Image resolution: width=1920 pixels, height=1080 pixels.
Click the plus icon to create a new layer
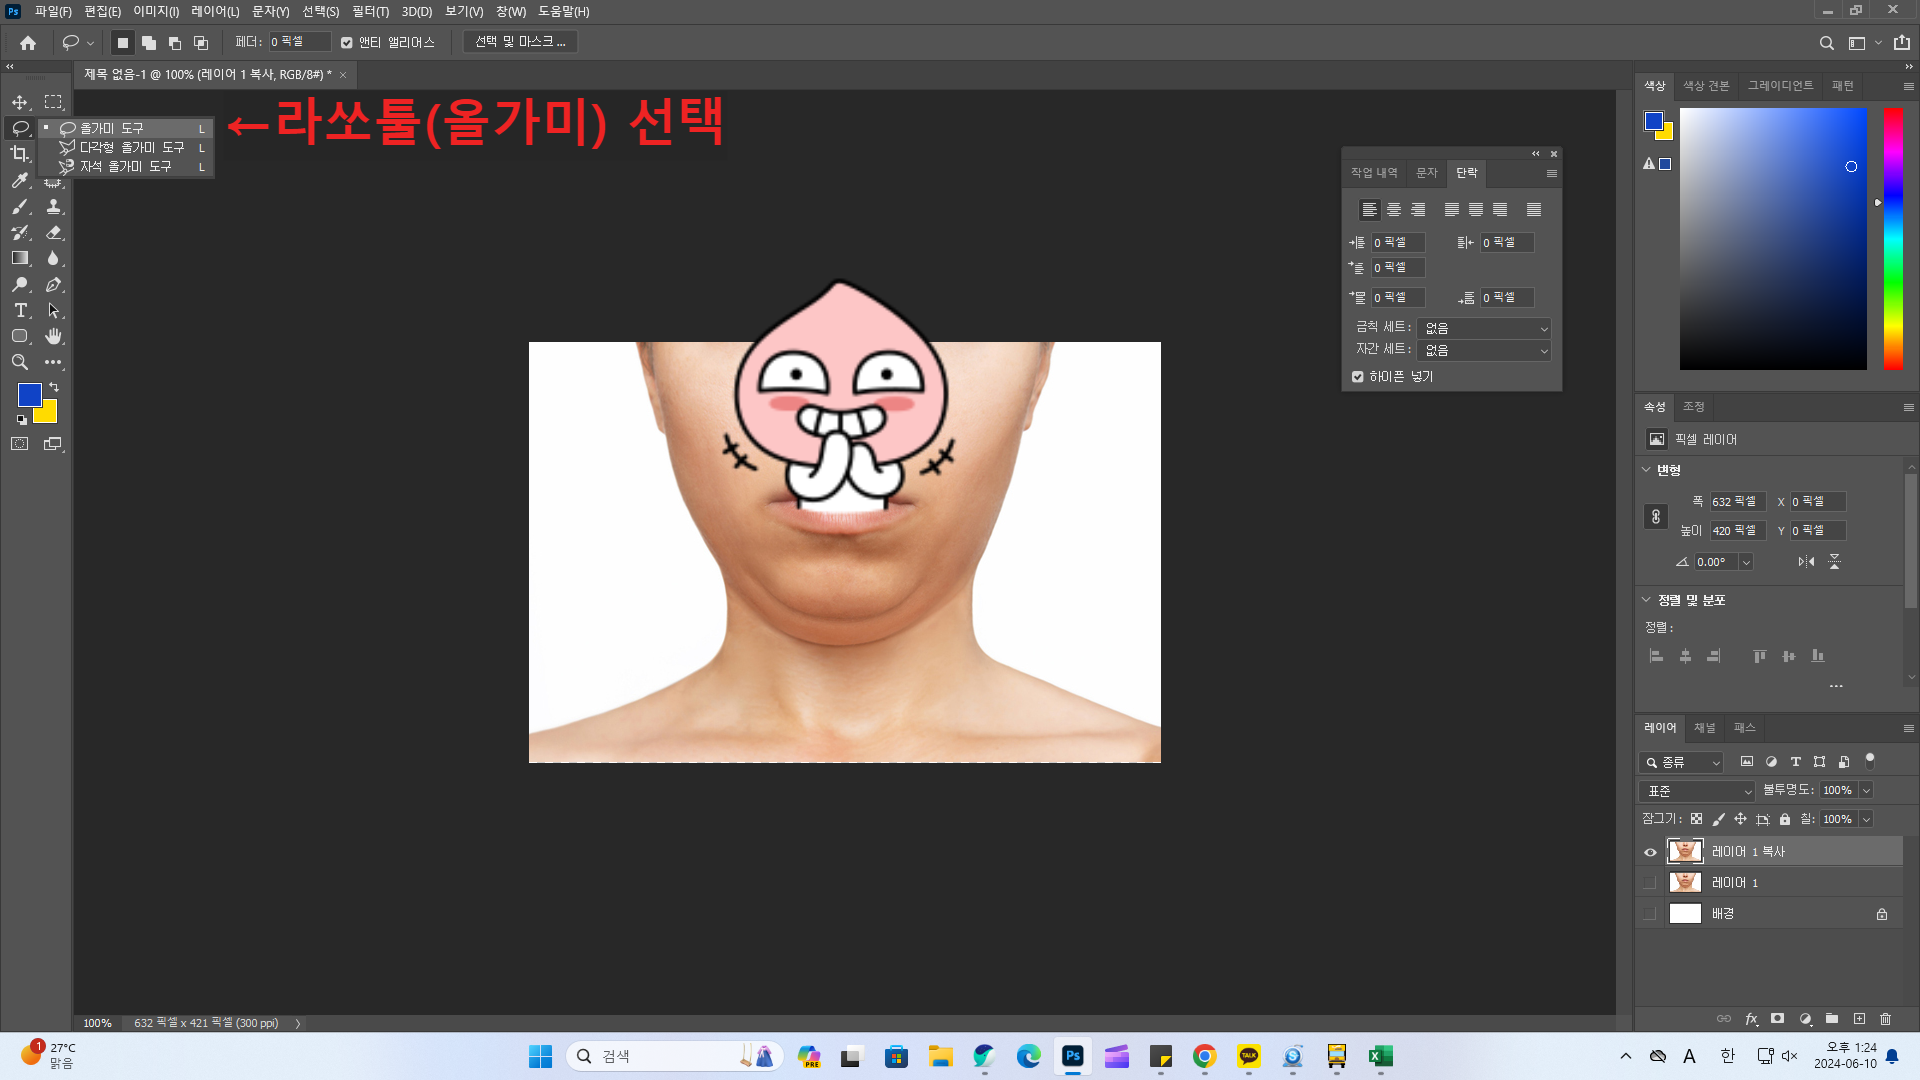[1859, 1019]
